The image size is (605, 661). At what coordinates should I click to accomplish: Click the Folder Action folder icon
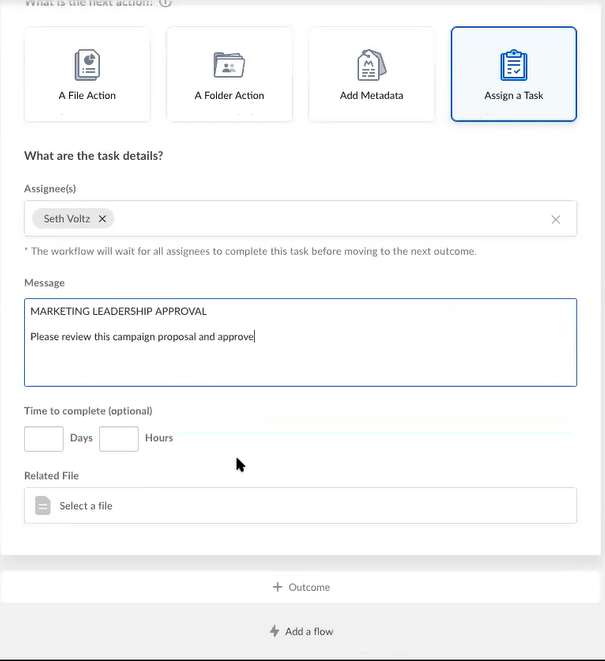229,65
